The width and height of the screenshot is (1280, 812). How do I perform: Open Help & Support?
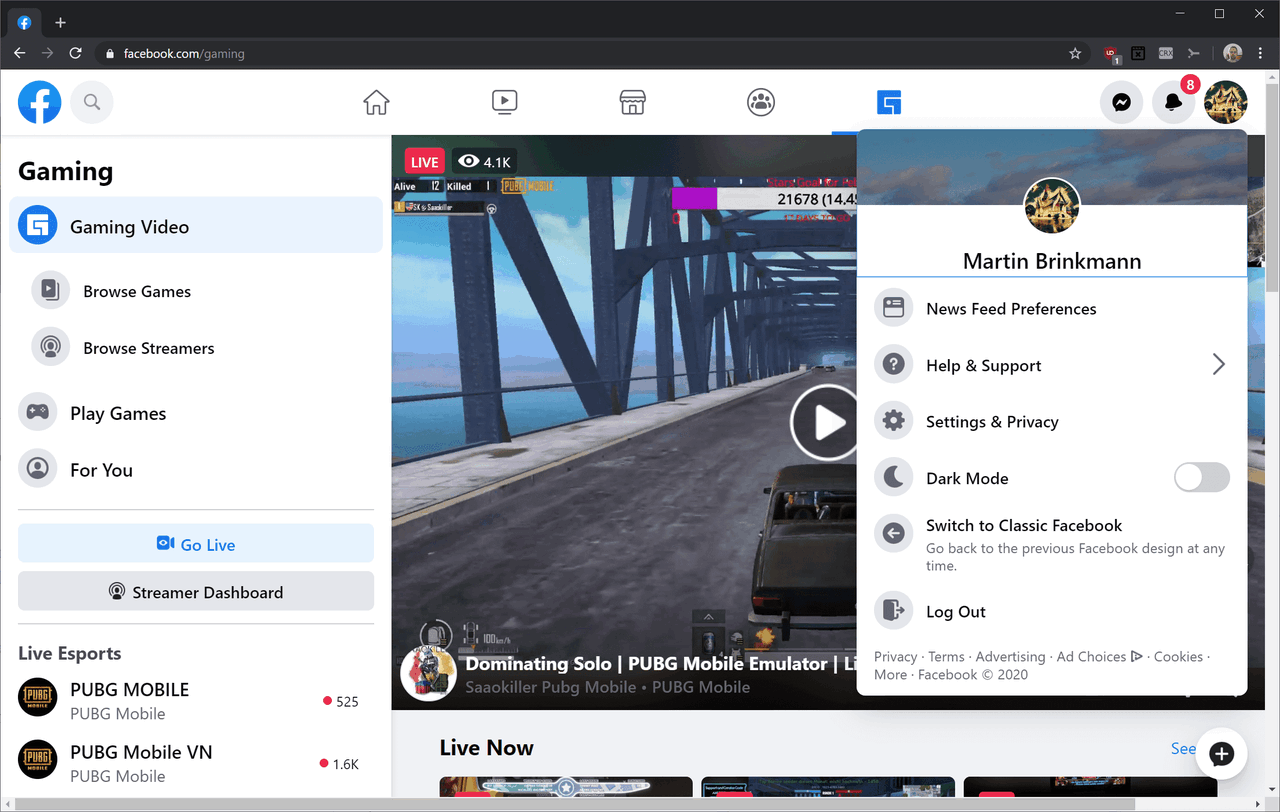(x=1052, y=365)
